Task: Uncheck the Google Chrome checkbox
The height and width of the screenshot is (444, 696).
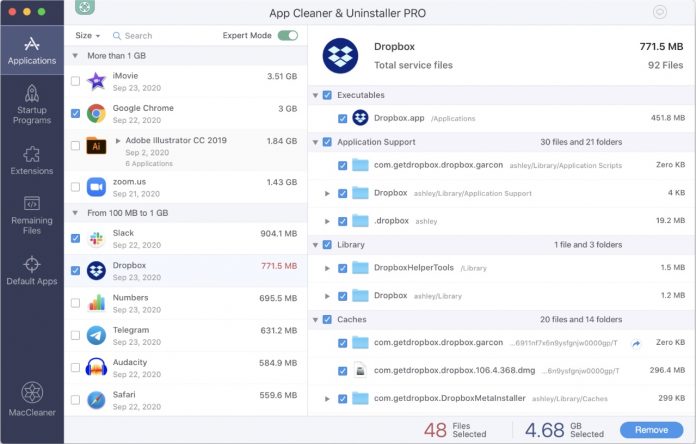Action: (75, 114)
